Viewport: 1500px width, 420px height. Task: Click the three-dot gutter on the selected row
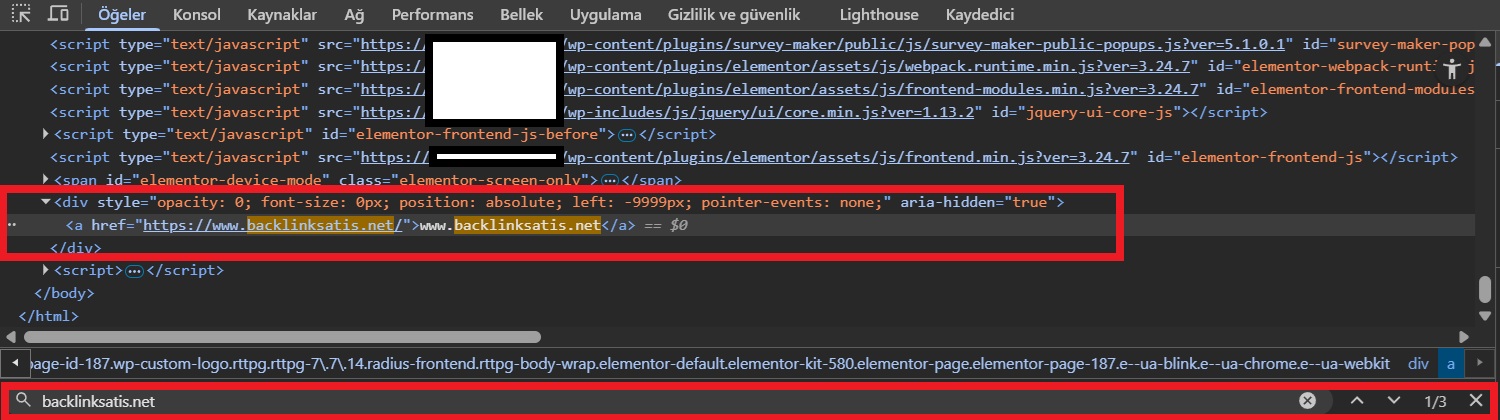[11, 225]
